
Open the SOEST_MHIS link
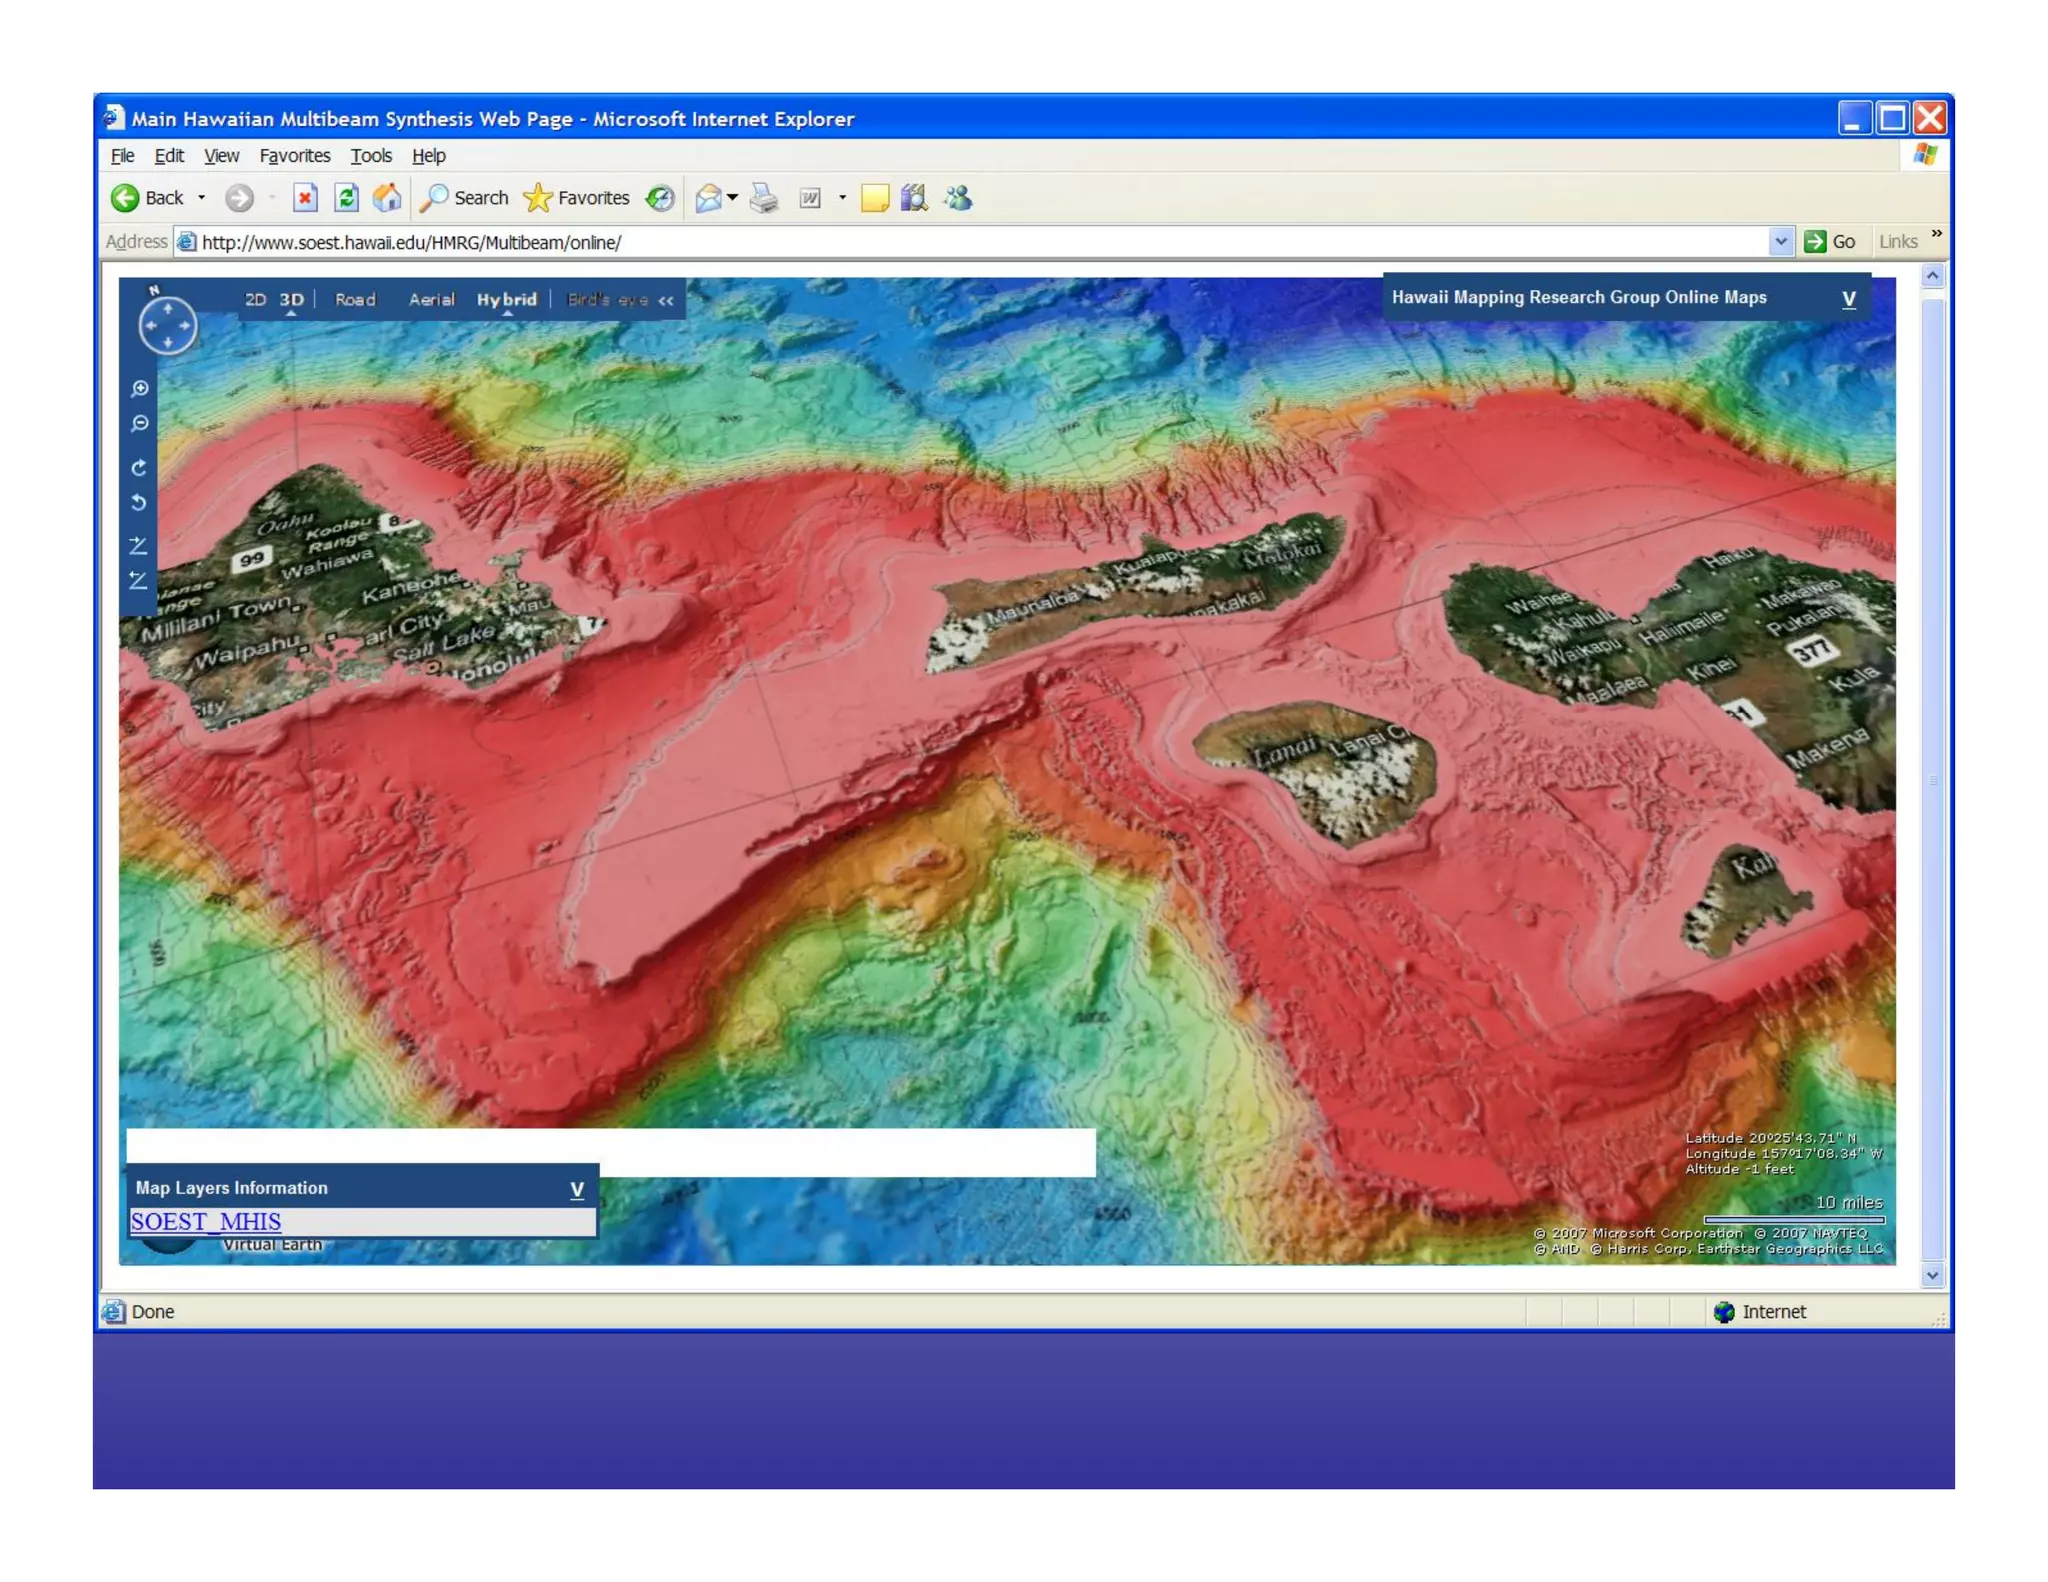tap(206, 1221)
